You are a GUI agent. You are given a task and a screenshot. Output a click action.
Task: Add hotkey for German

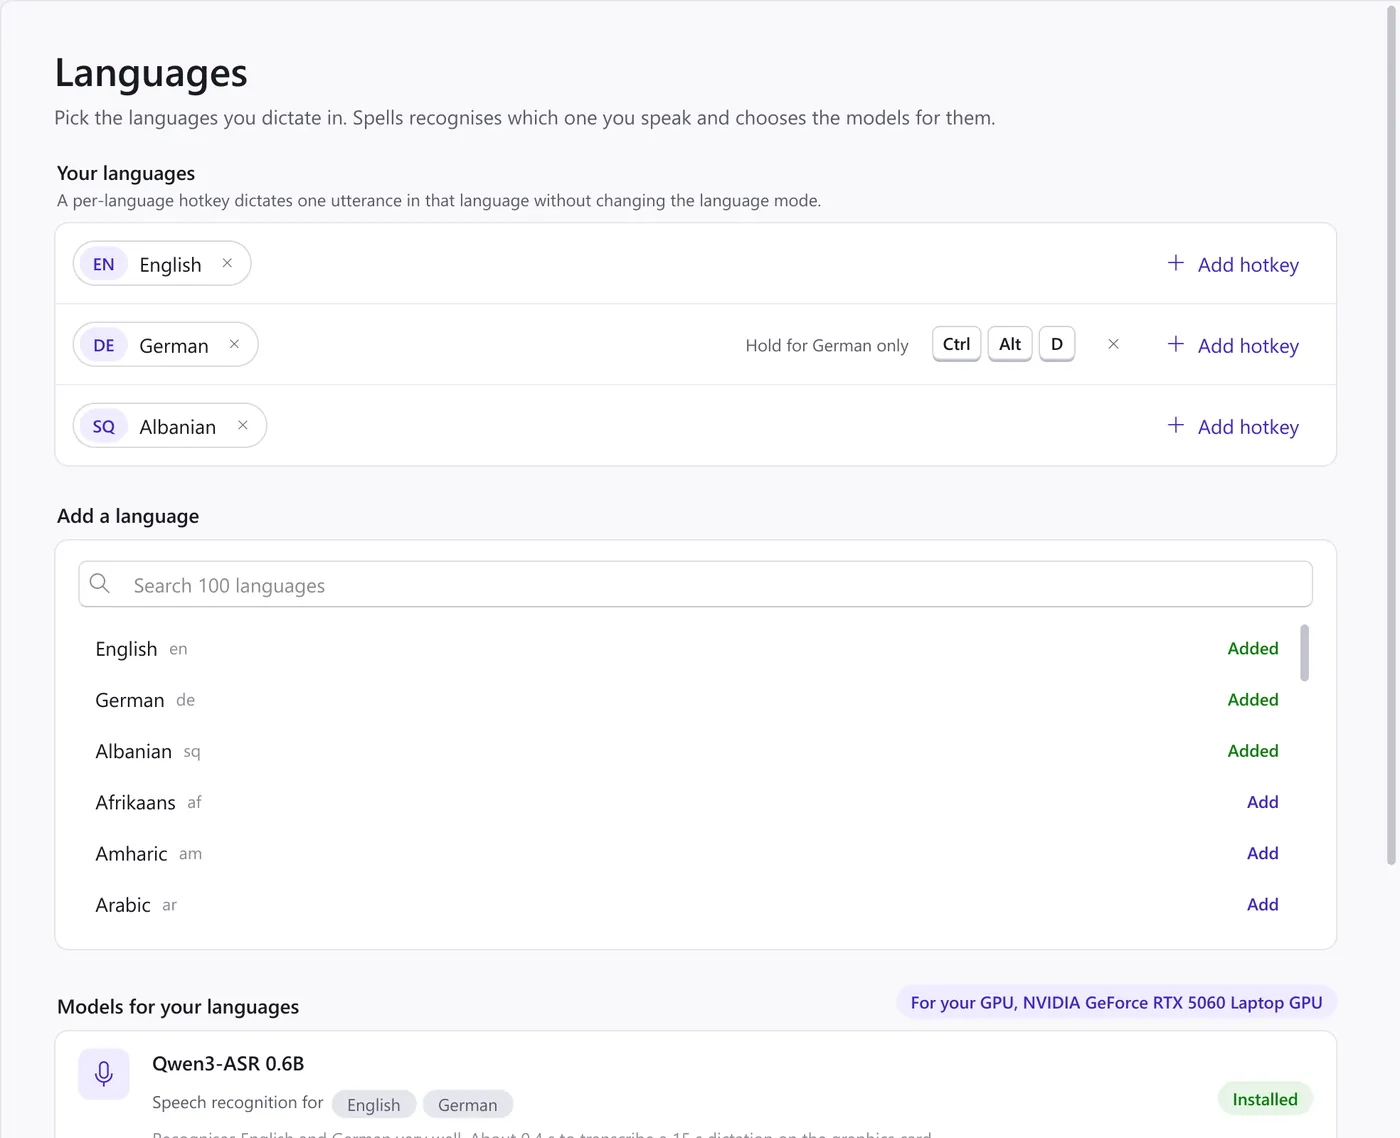[1233, 345]
